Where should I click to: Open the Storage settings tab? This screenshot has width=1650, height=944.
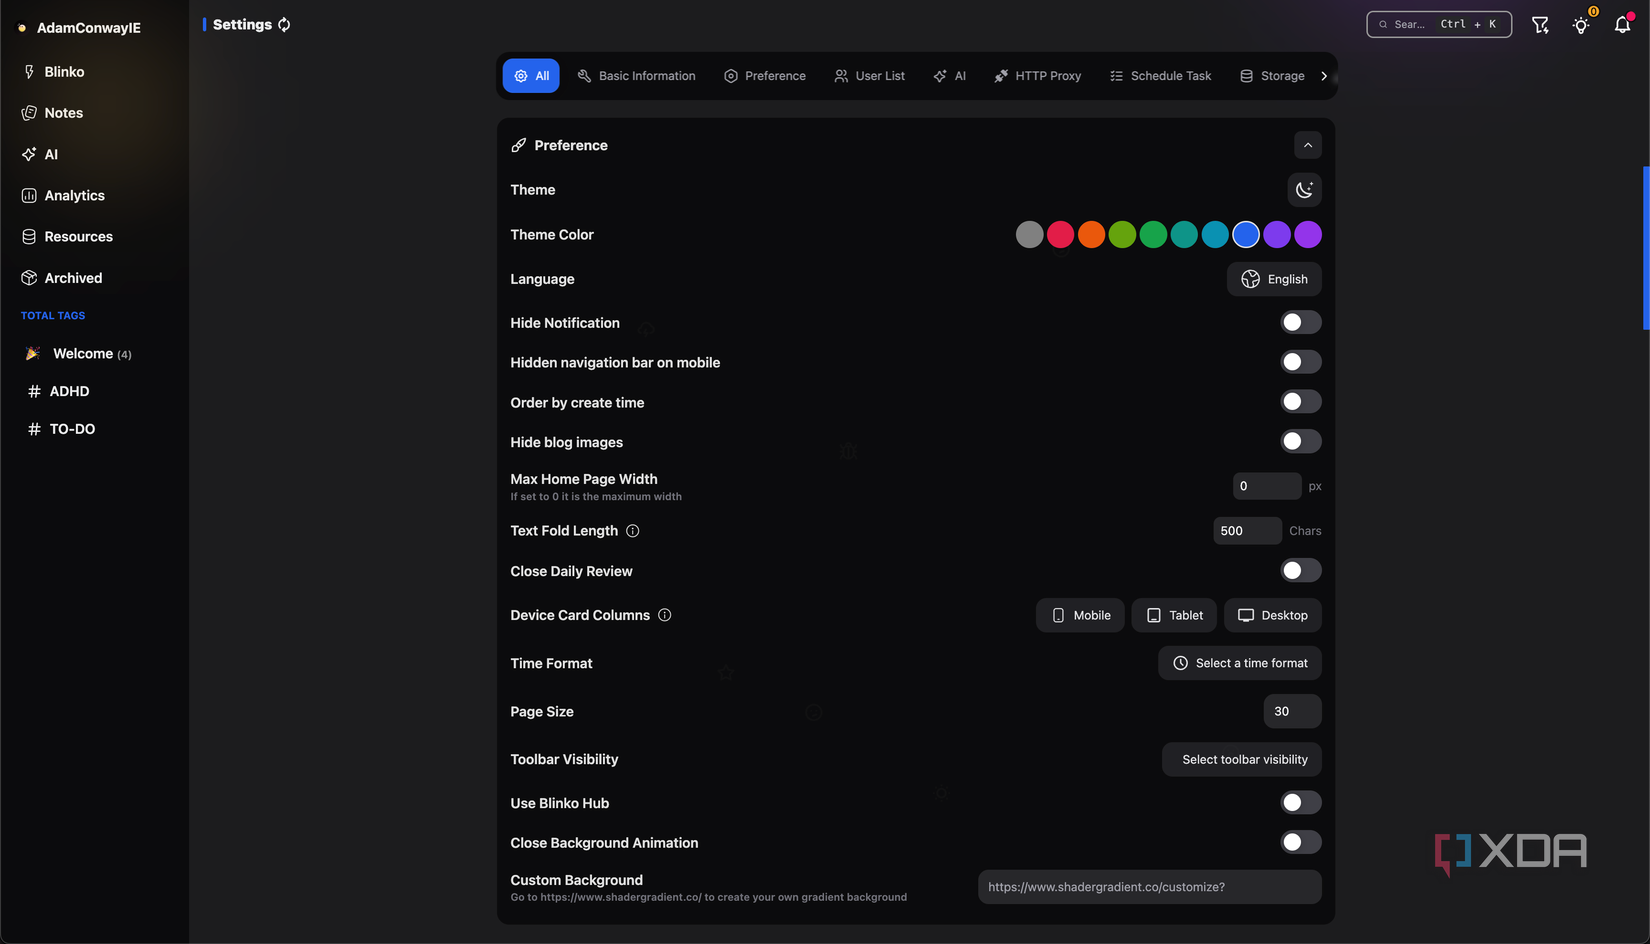pos(1272,75)
